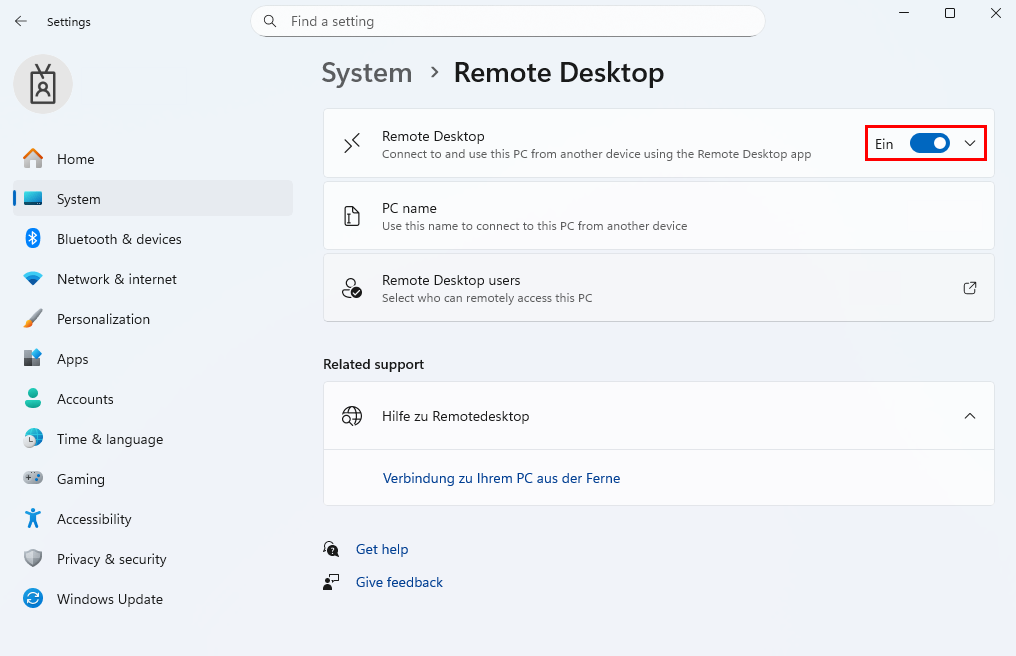Select Time & language category
1016x656 pixels.
pos(109,439)
